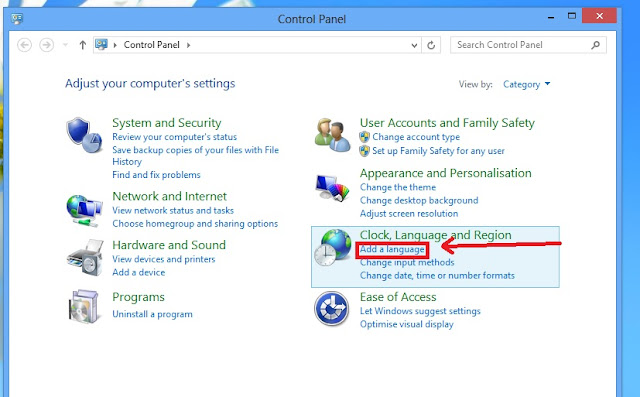The image size is (640, 397).
Task: Expand address bar history dropdown
Action: 414,45
